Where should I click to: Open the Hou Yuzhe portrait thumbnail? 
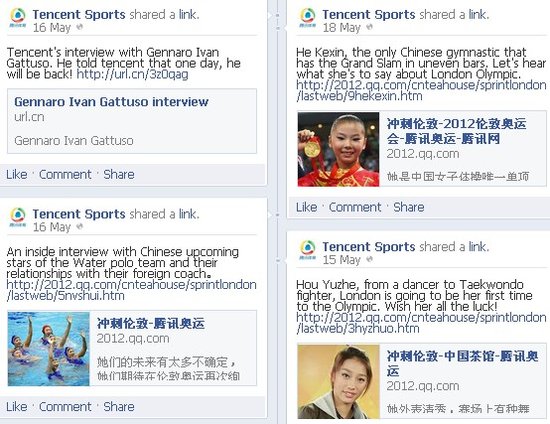(x=338, y=382)
